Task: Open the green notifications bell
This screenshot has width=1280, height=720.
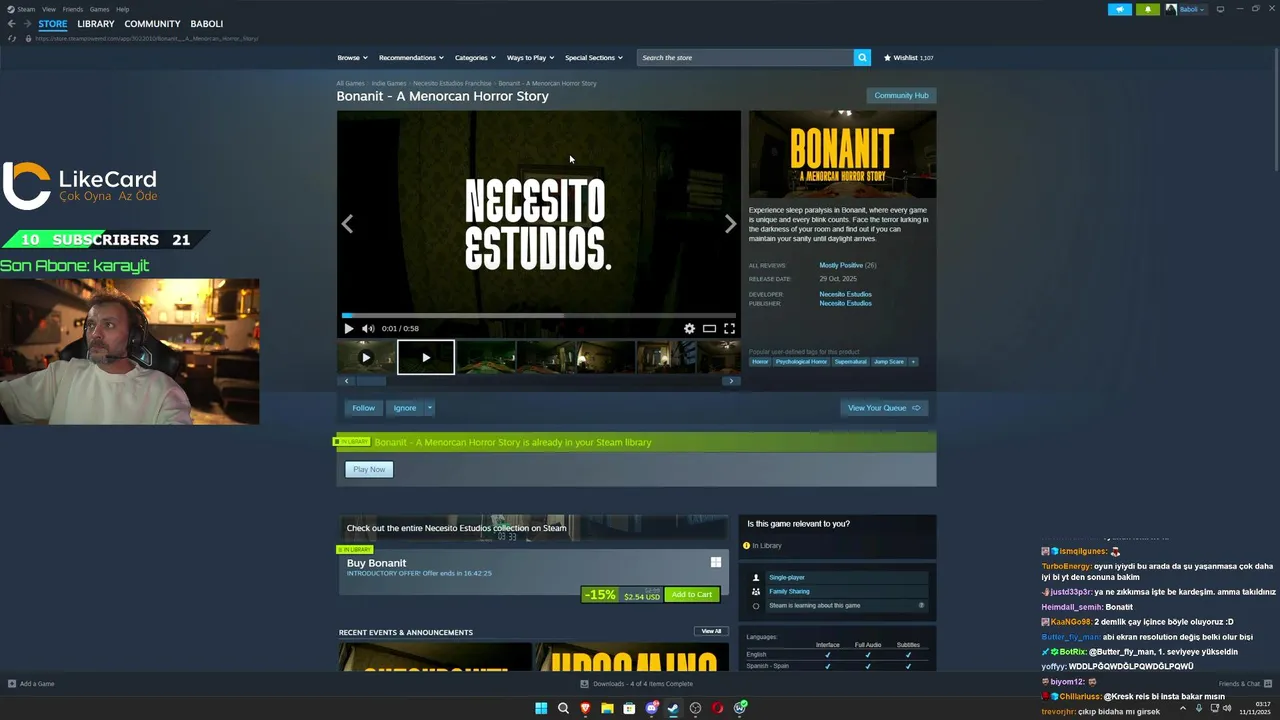Action: (x=1147, y=9)
